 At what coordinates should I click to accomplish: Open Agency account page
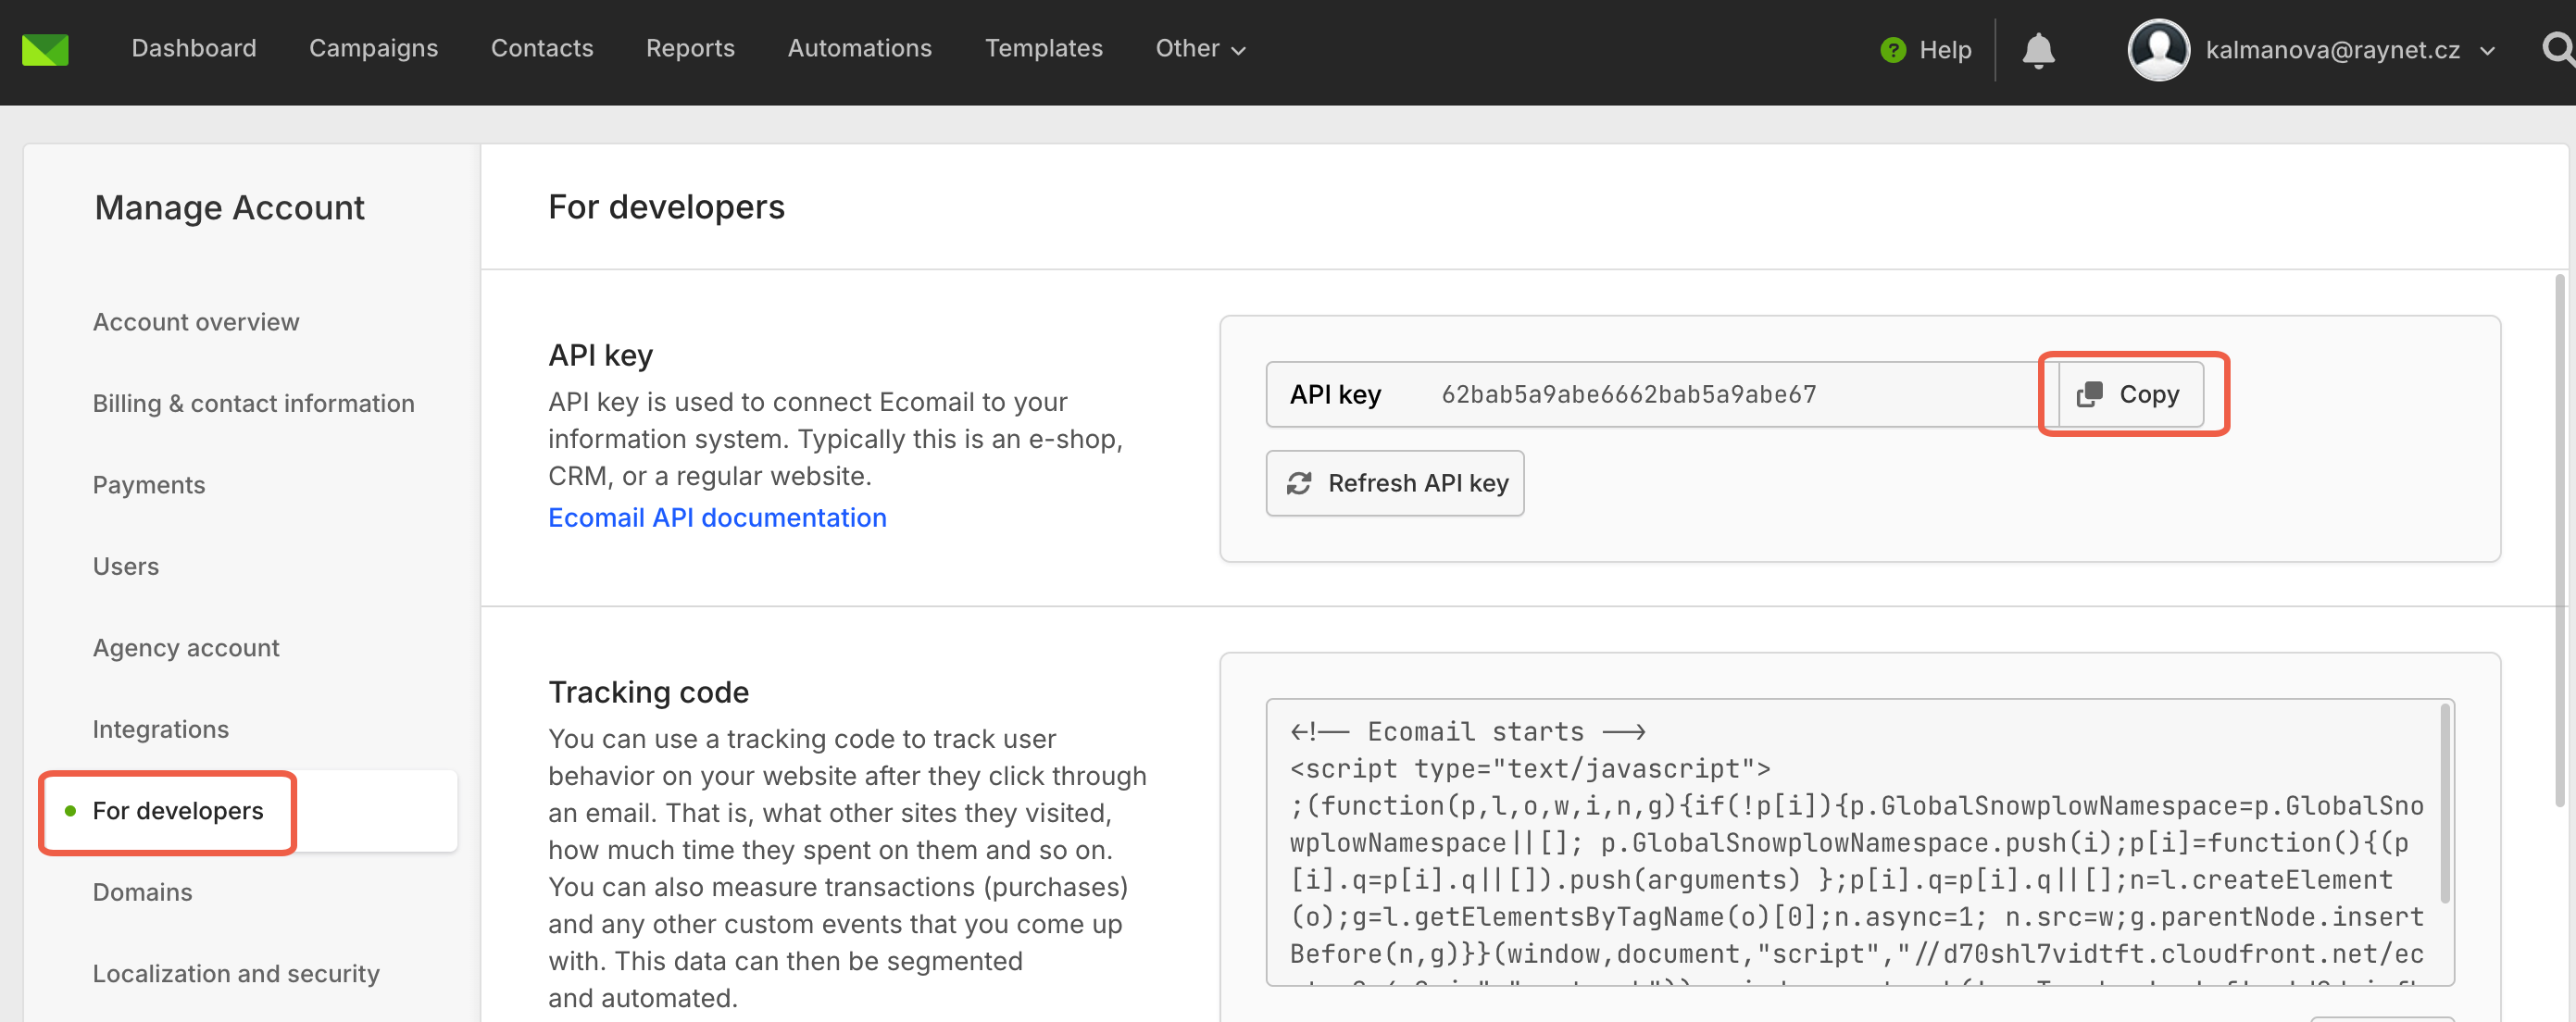186,648
